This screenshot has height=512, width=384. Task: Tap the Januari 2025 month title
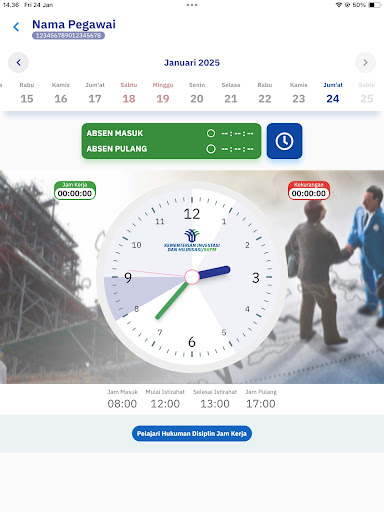pos(192,63)
